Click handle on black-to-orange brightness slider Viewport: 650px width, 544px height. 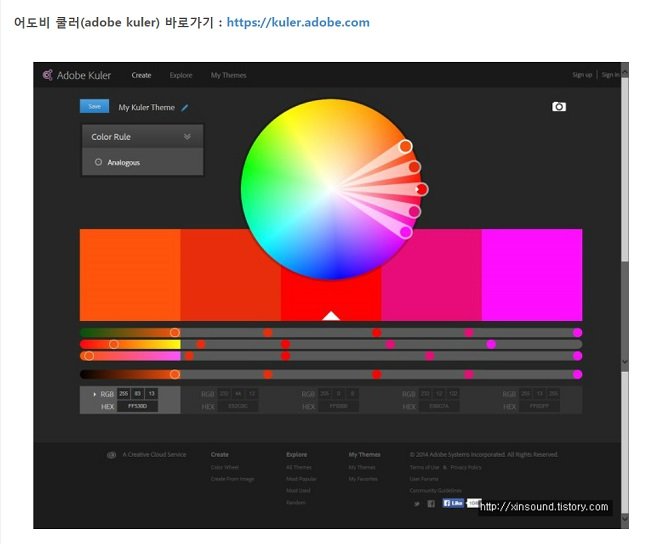coord(175,374)
